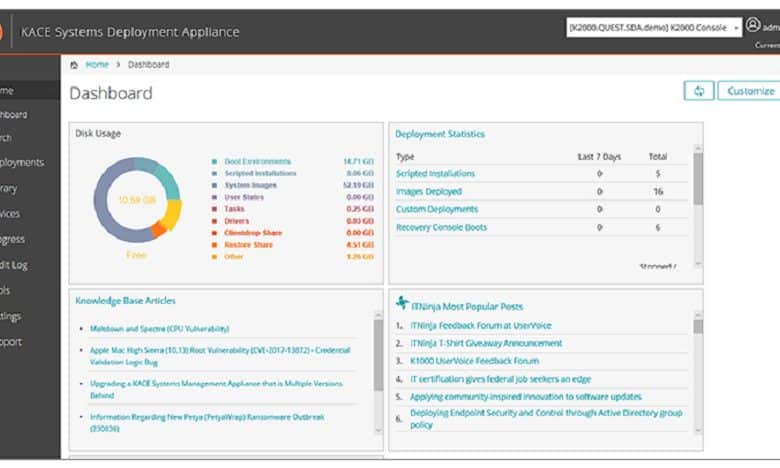
Task: Click the Dashboard breadcrumb text
Action: (x=148, y=65)
